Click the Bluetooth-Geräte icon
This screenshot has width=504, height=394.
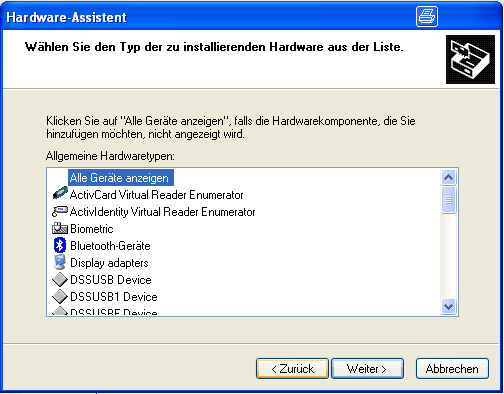(x=60, y=245)
